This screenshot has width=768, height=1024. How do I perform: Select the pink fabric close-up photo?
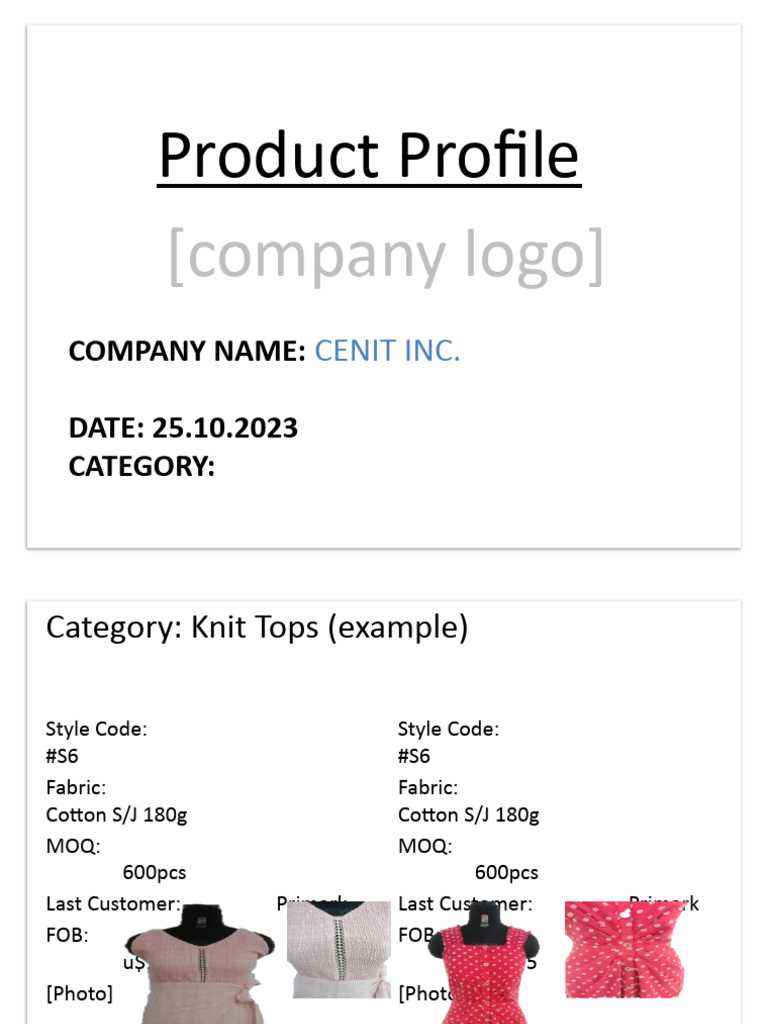click(x=339, y=950)
